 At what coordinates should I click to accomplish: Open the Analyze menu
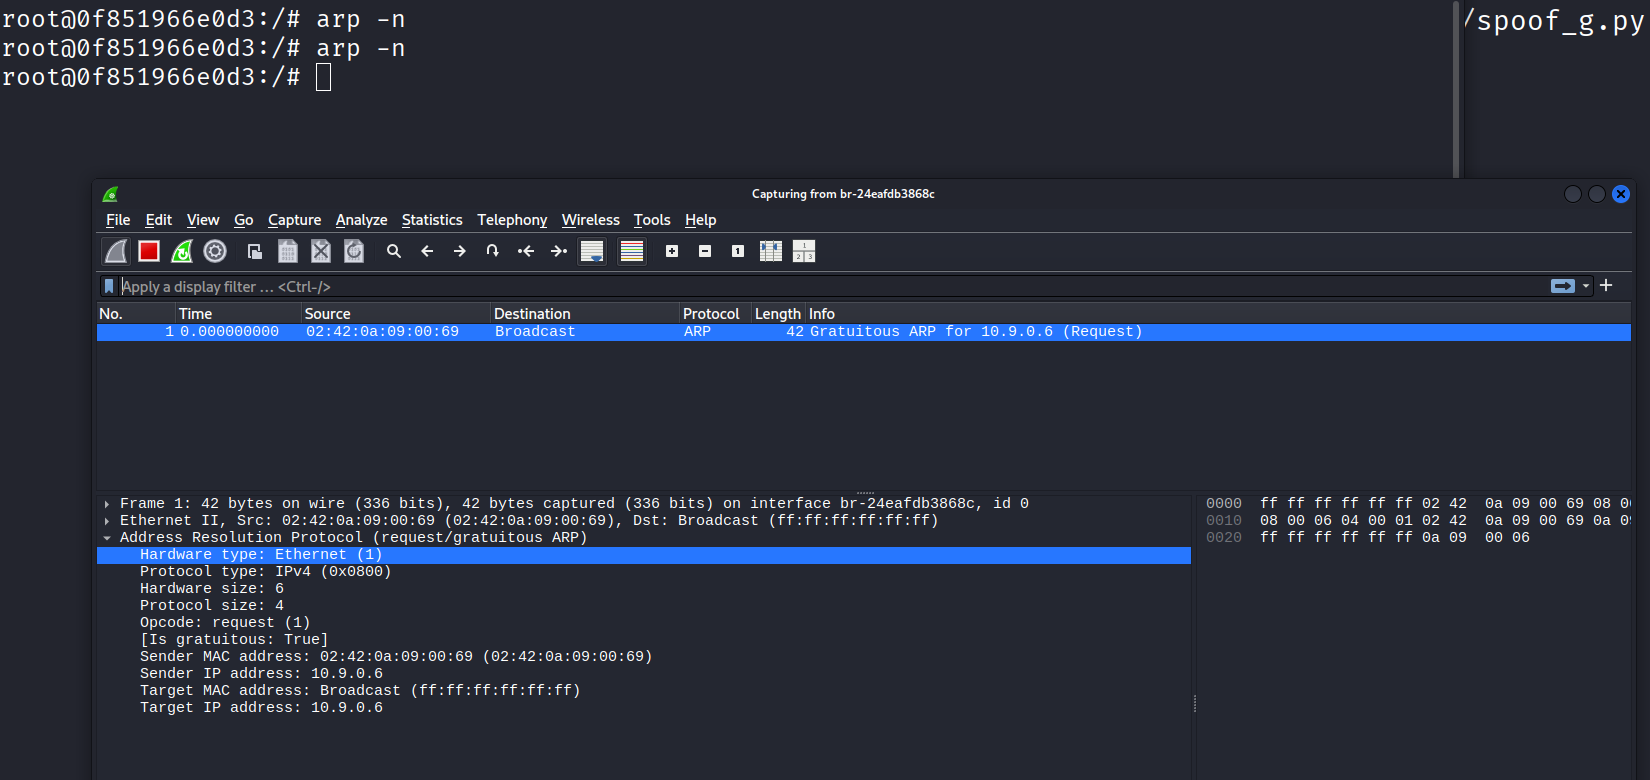pos(361,220)
